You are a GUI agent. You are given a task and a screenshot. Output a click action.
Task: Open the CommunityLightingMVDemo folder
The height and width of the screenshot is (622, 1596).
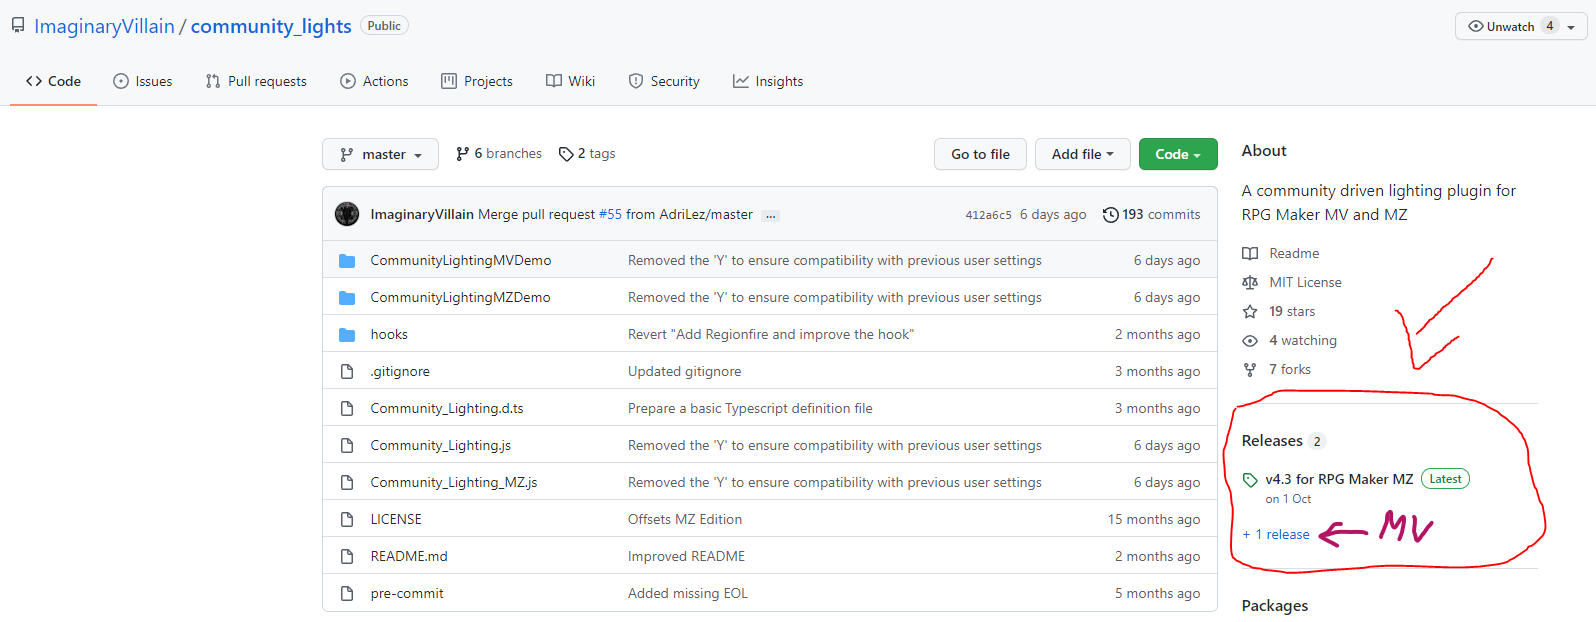[x=461, y=260]
